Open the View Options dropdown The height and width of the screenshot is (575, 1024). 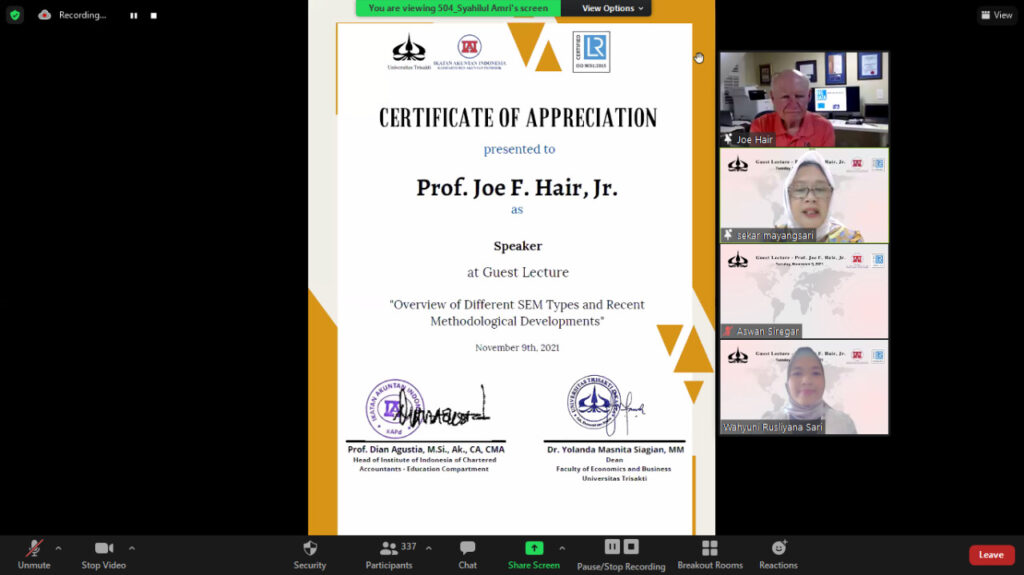coord(612,8)
